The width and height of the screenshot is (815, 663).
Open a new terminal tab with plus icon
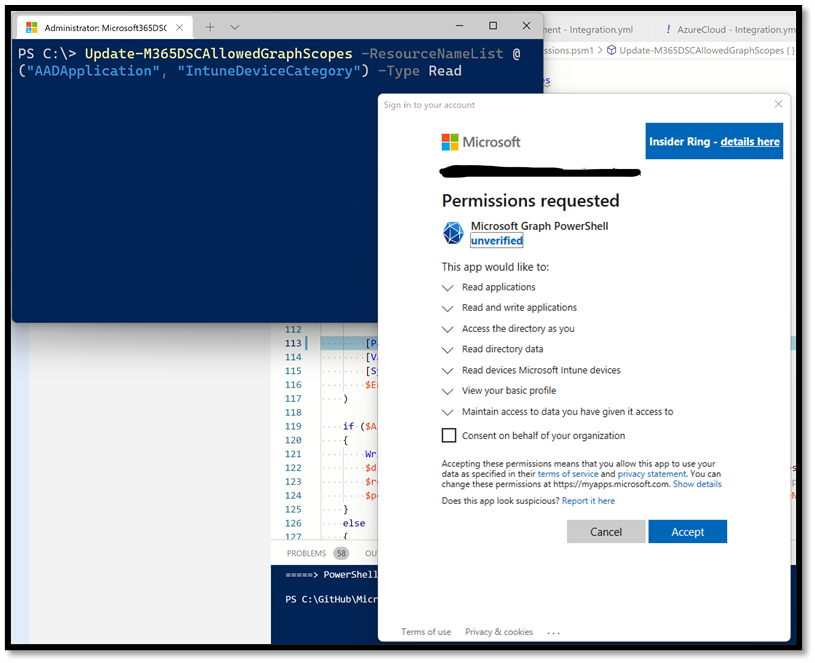[210, 27]
